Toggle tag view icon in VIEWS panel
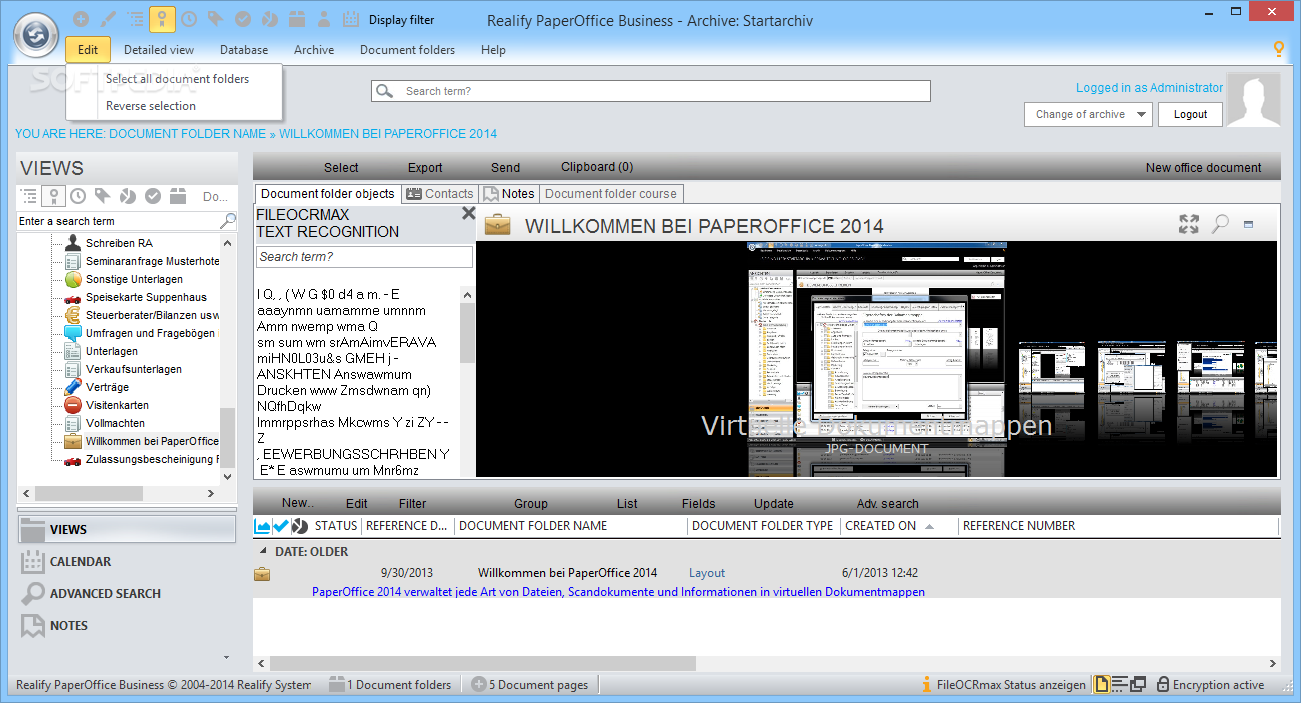The height and width of the screenshot is (703, 1301). [104, 196]
